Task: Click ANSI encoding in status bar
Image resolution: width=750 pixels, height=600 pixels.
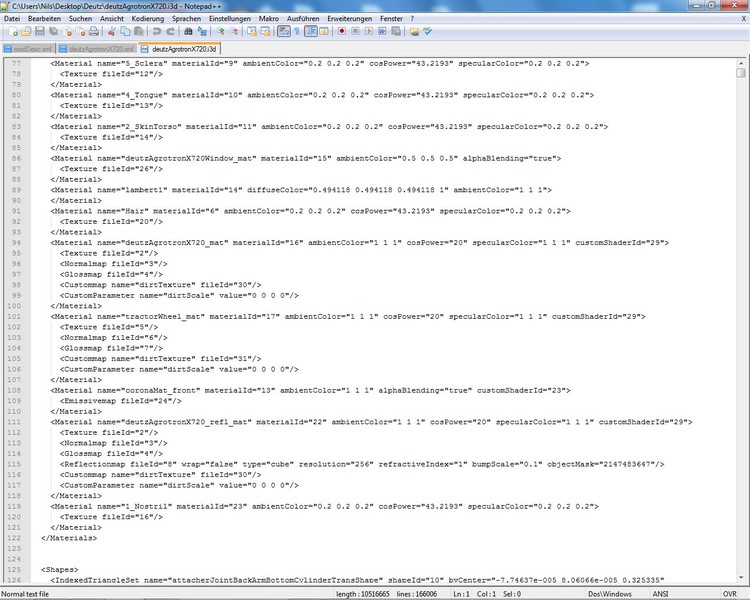Action: tap(660, 594)
